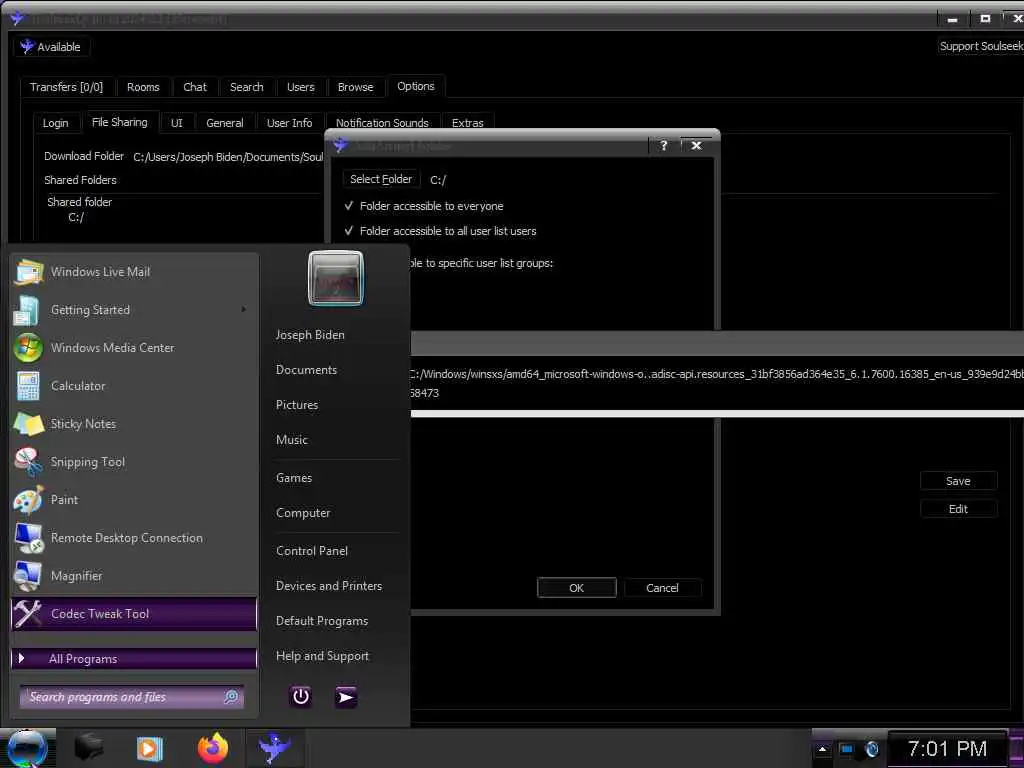1024x768 pixels.
Task: Open Sticky Notes icon
Action: [28, 424]
